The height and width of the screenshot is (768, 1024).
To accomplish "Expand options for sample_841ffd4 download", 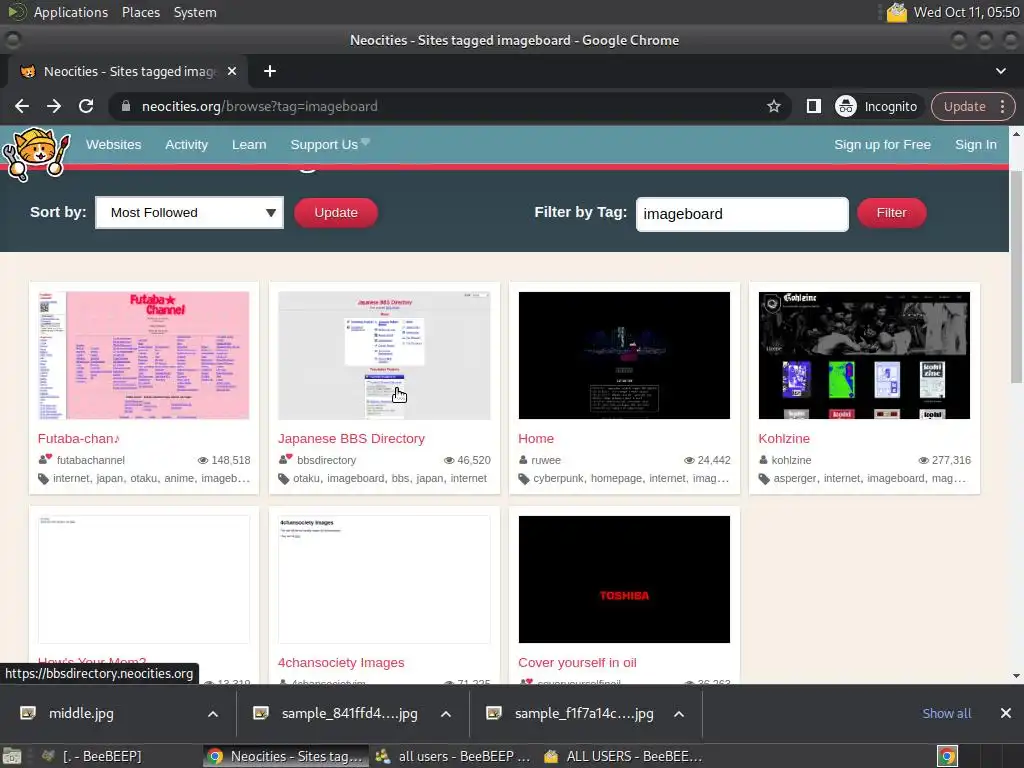I will pos(446,714).
